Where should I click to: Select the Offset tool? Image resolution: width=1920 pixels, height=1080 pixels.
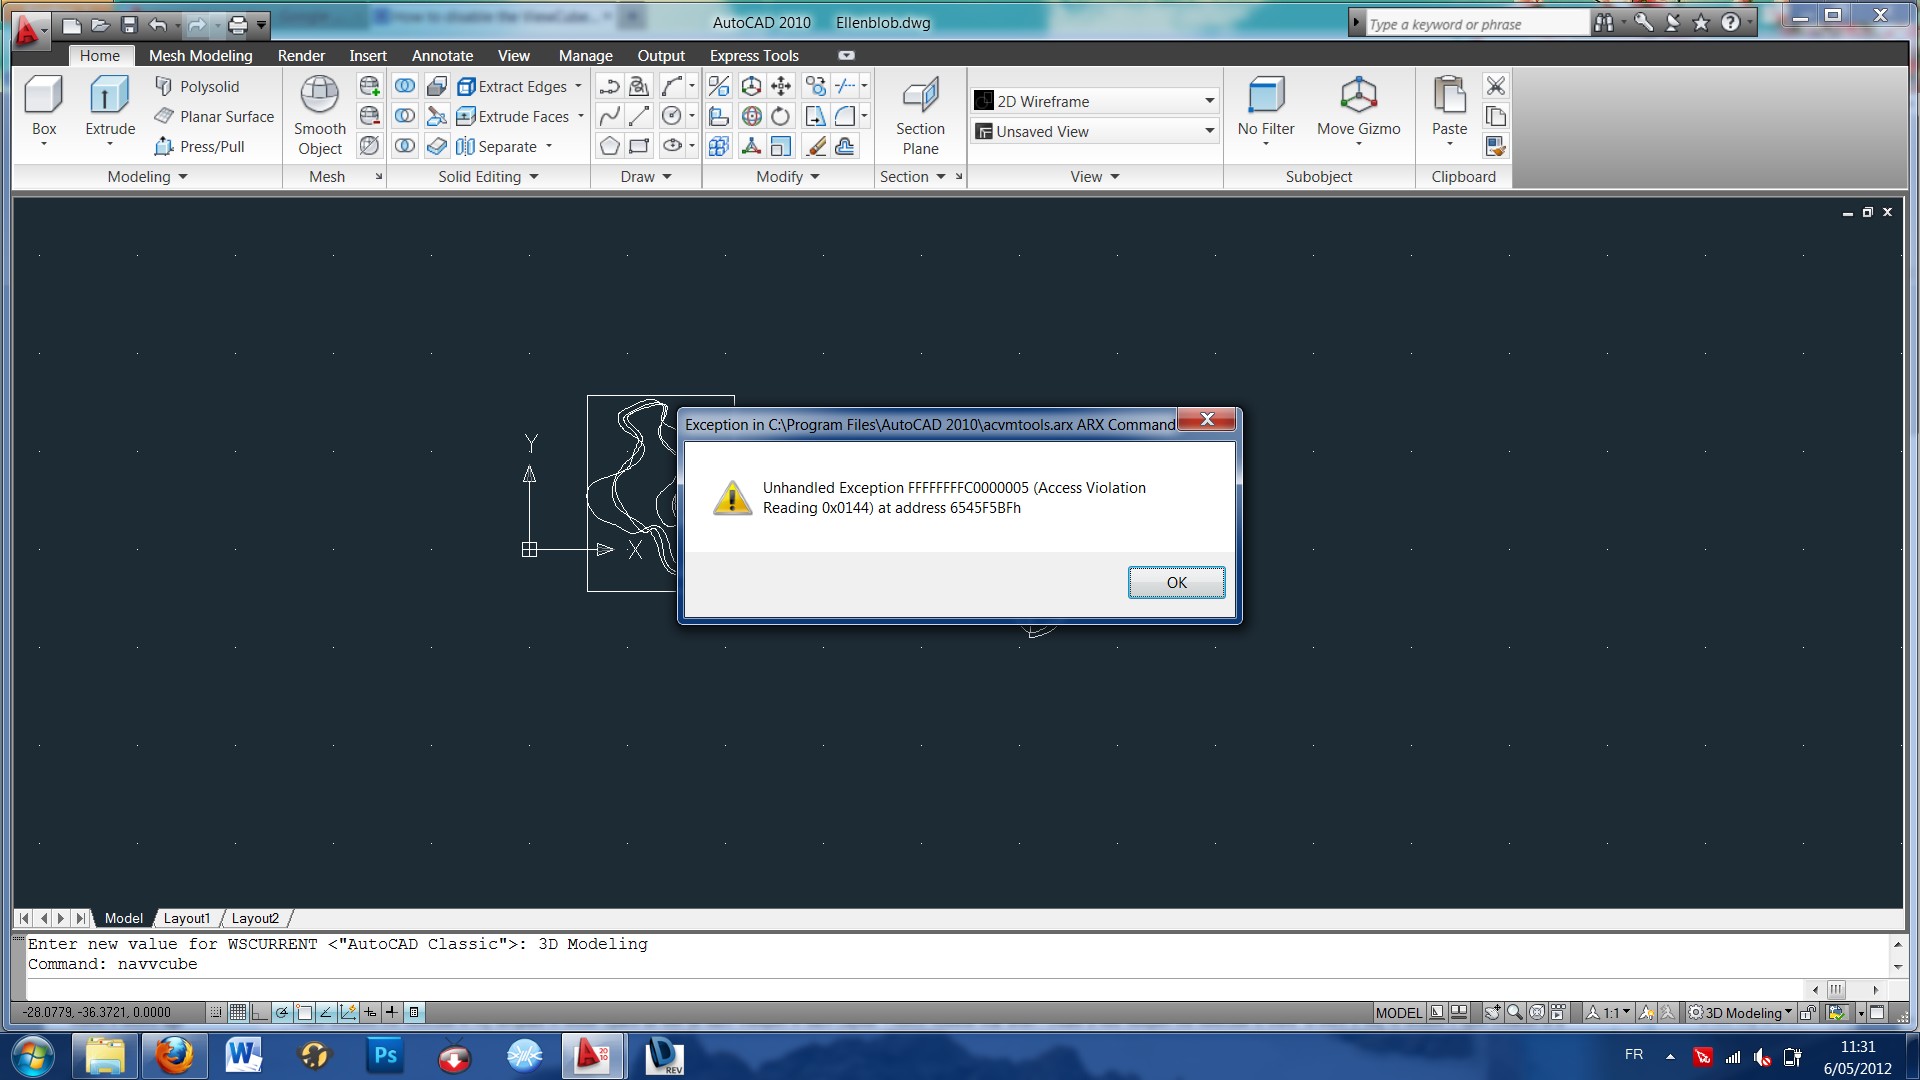[845, 146]
